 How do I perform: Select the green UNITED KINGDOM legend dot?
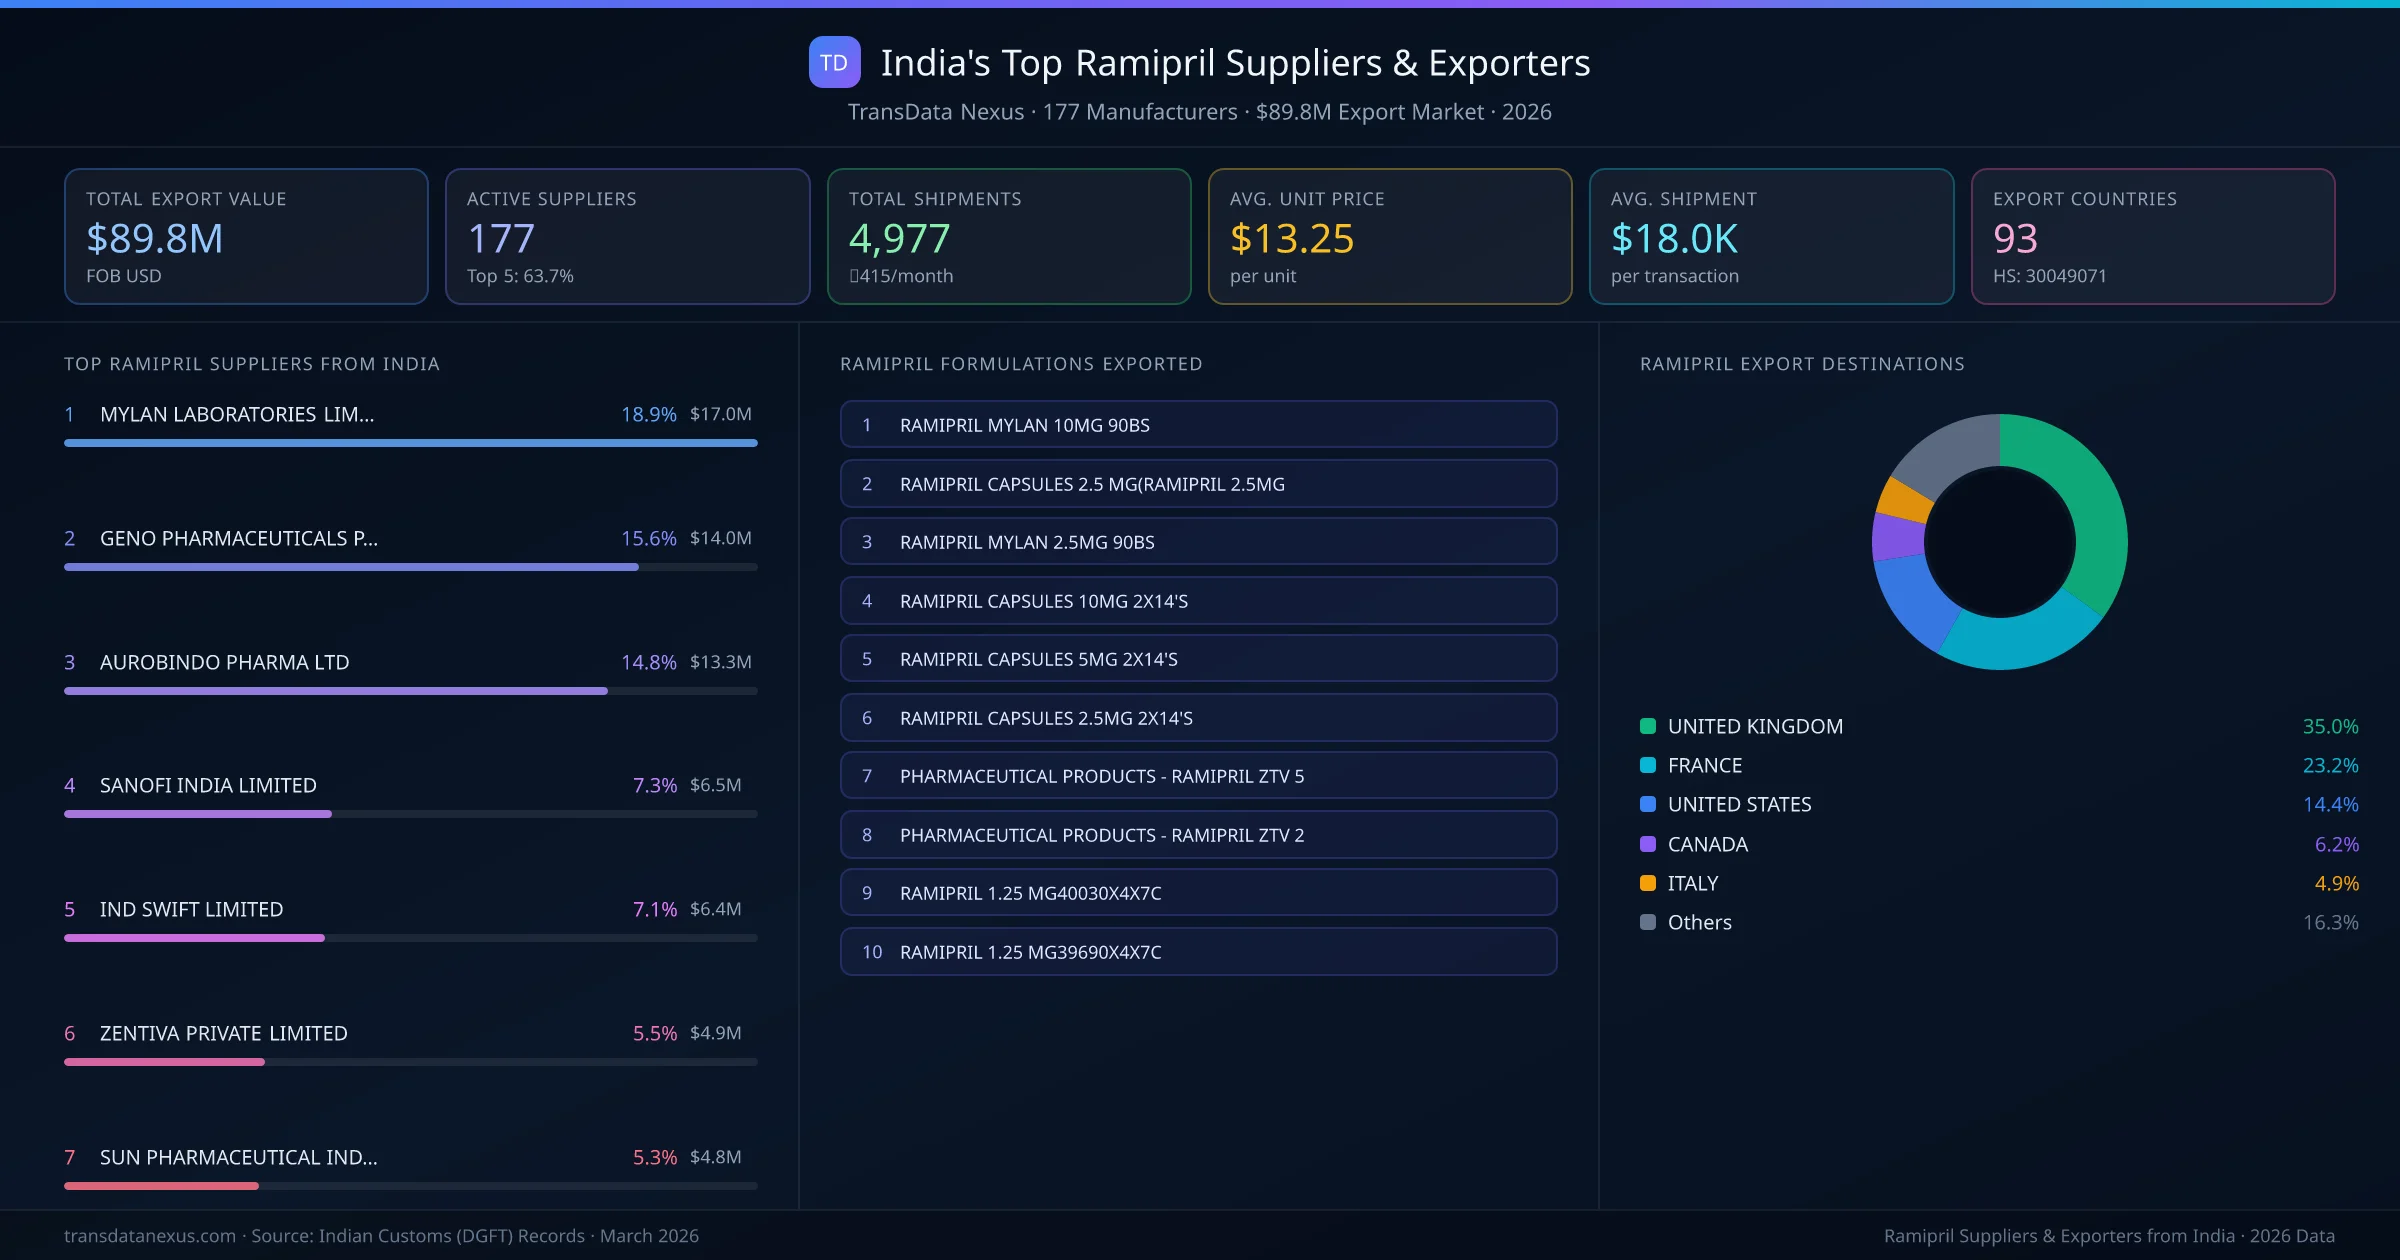1646,726
